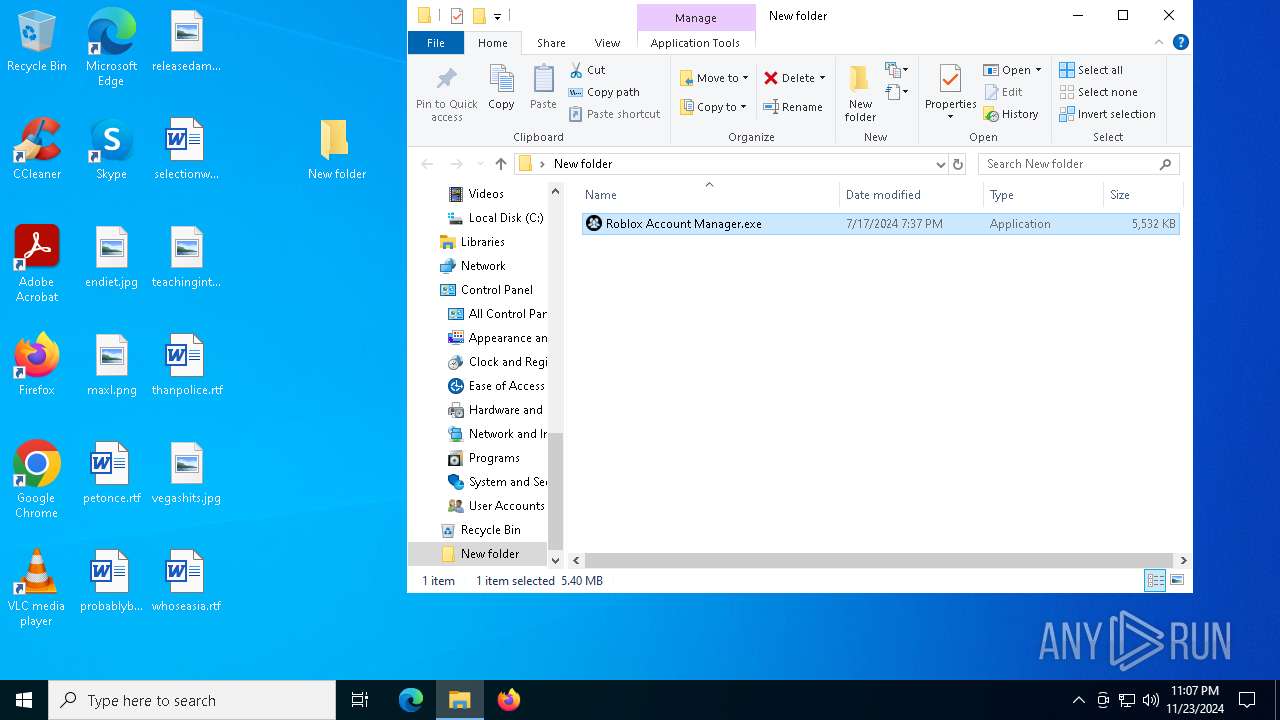Select Roblox Account Manager.exe file
This screenshot has height=720, width=1280.
click(881, 224)
